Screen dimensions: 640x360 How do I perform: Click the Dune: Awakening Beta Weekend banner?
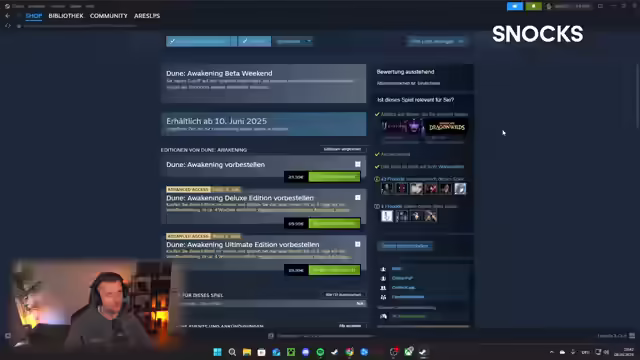[263, 83]
